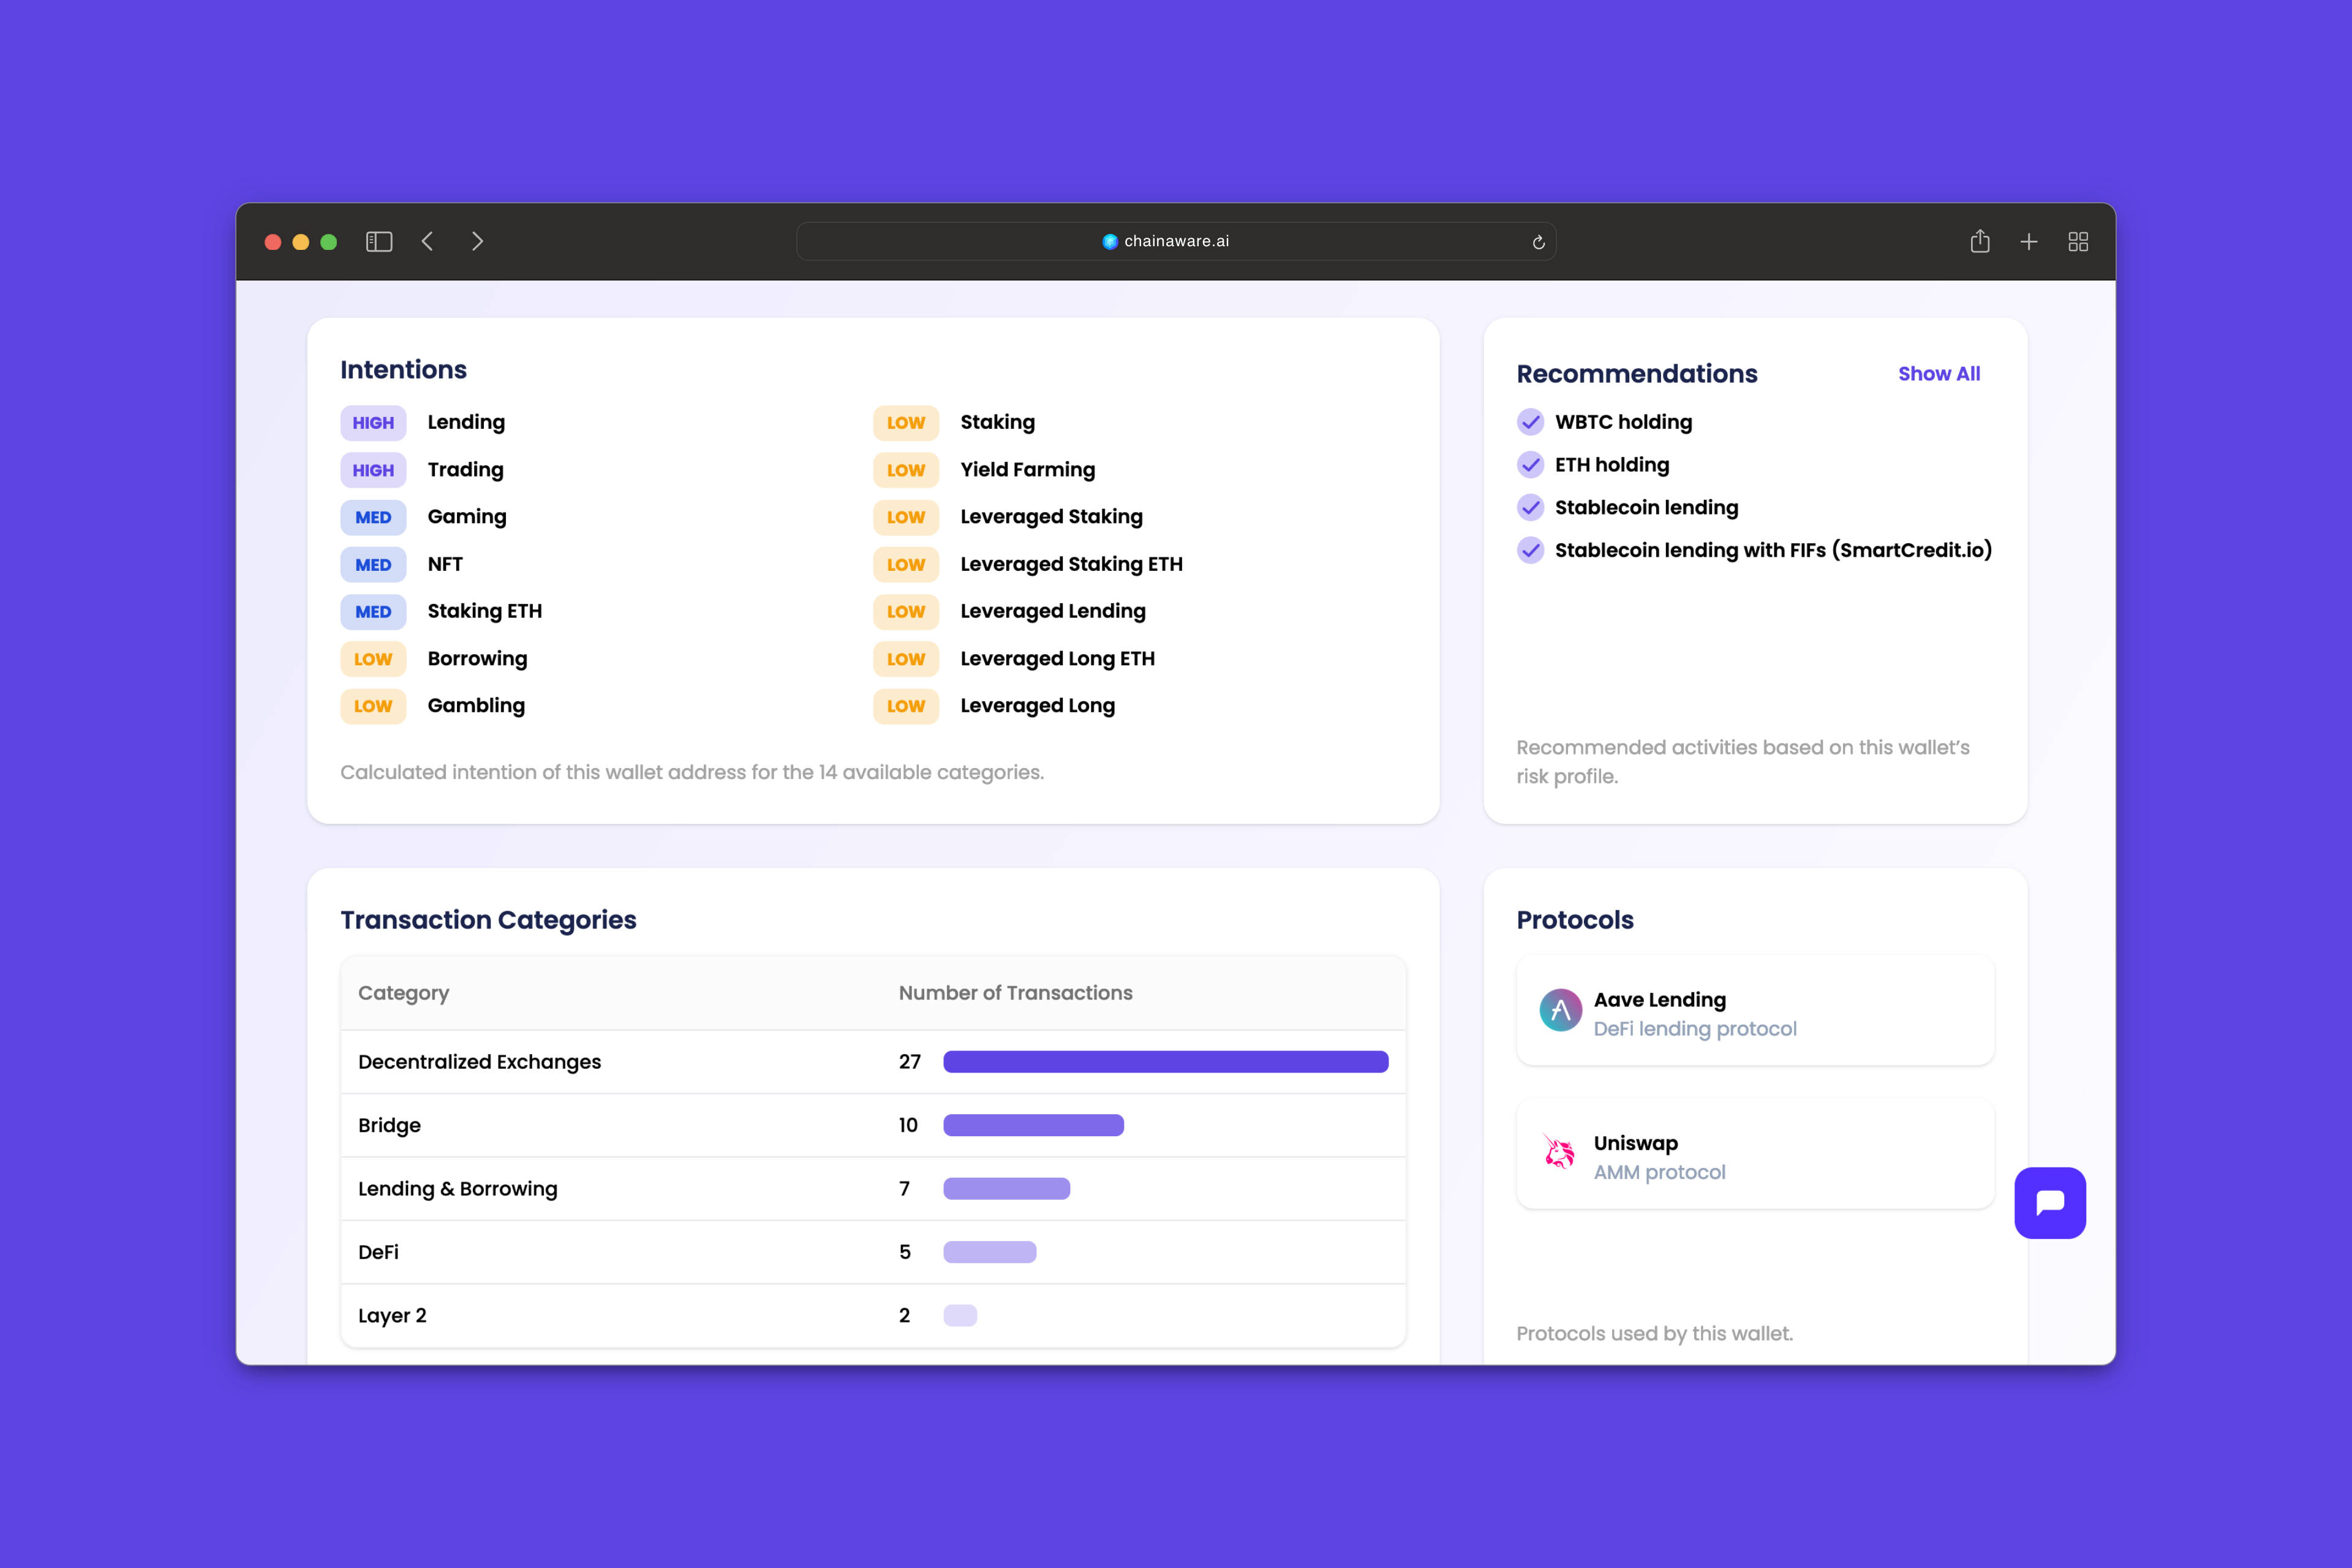Viewport: 2352px width, 1568px height.
Task: Open a new browser tab with the plus icon
Action: [x=2029, y=241]
